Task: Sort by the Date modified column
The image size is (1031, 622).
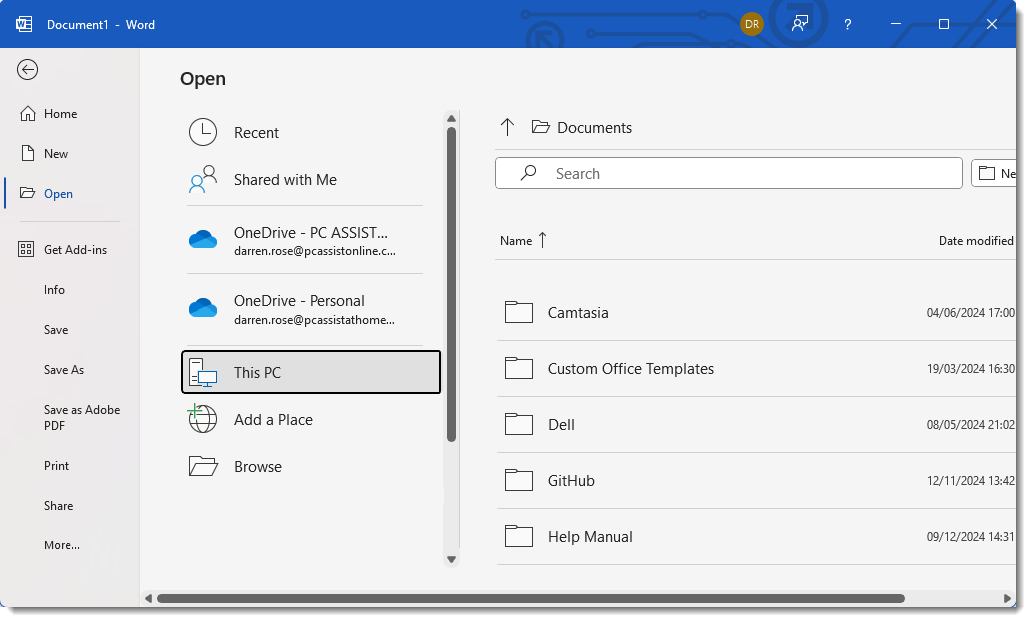Action: tap(976, 241)
